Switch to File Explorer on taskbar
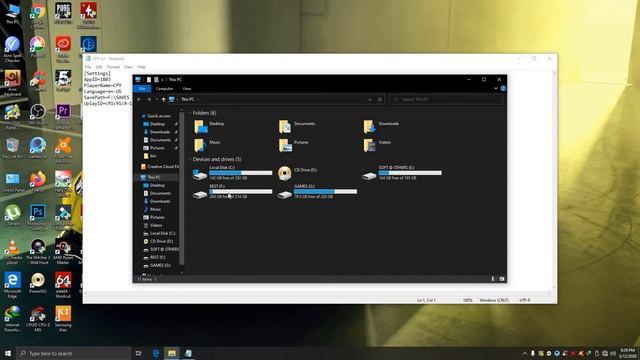The width and height of the screenshot is (640, 360). (172, 353)
